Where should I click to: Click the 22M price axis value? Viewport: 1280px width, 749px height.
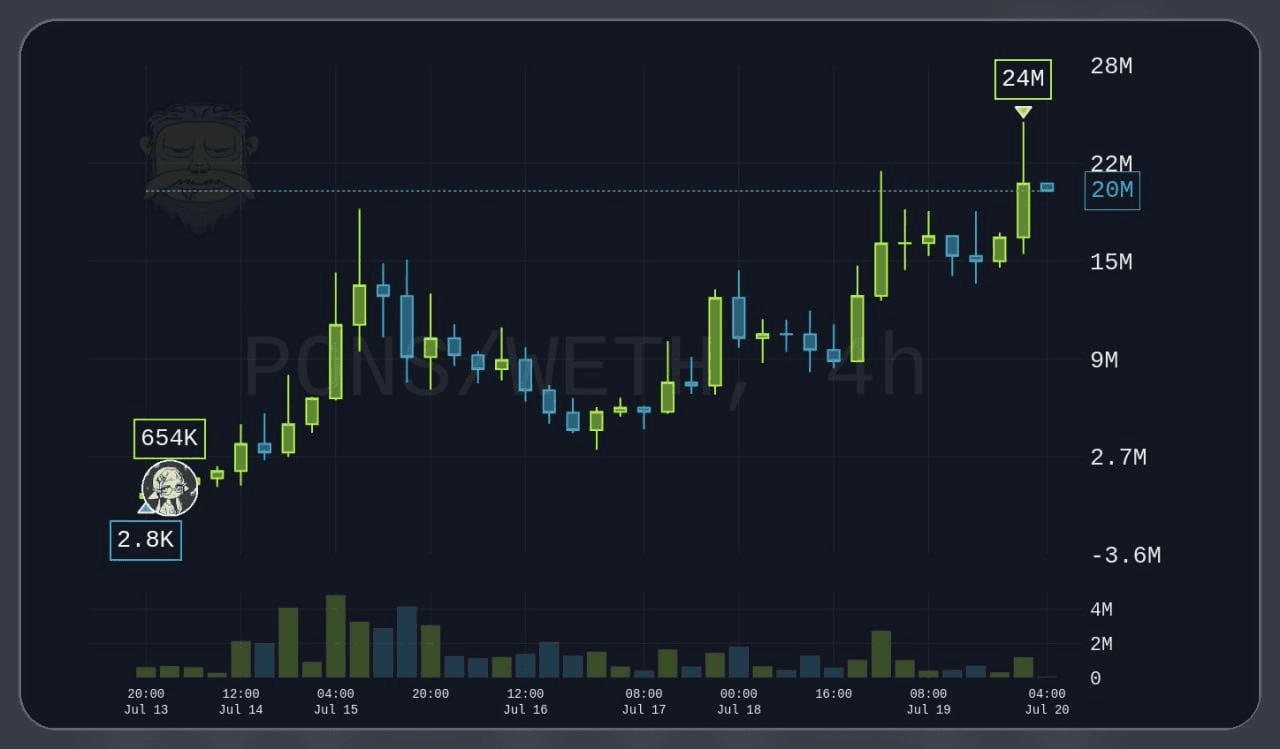click(1111, 164)
